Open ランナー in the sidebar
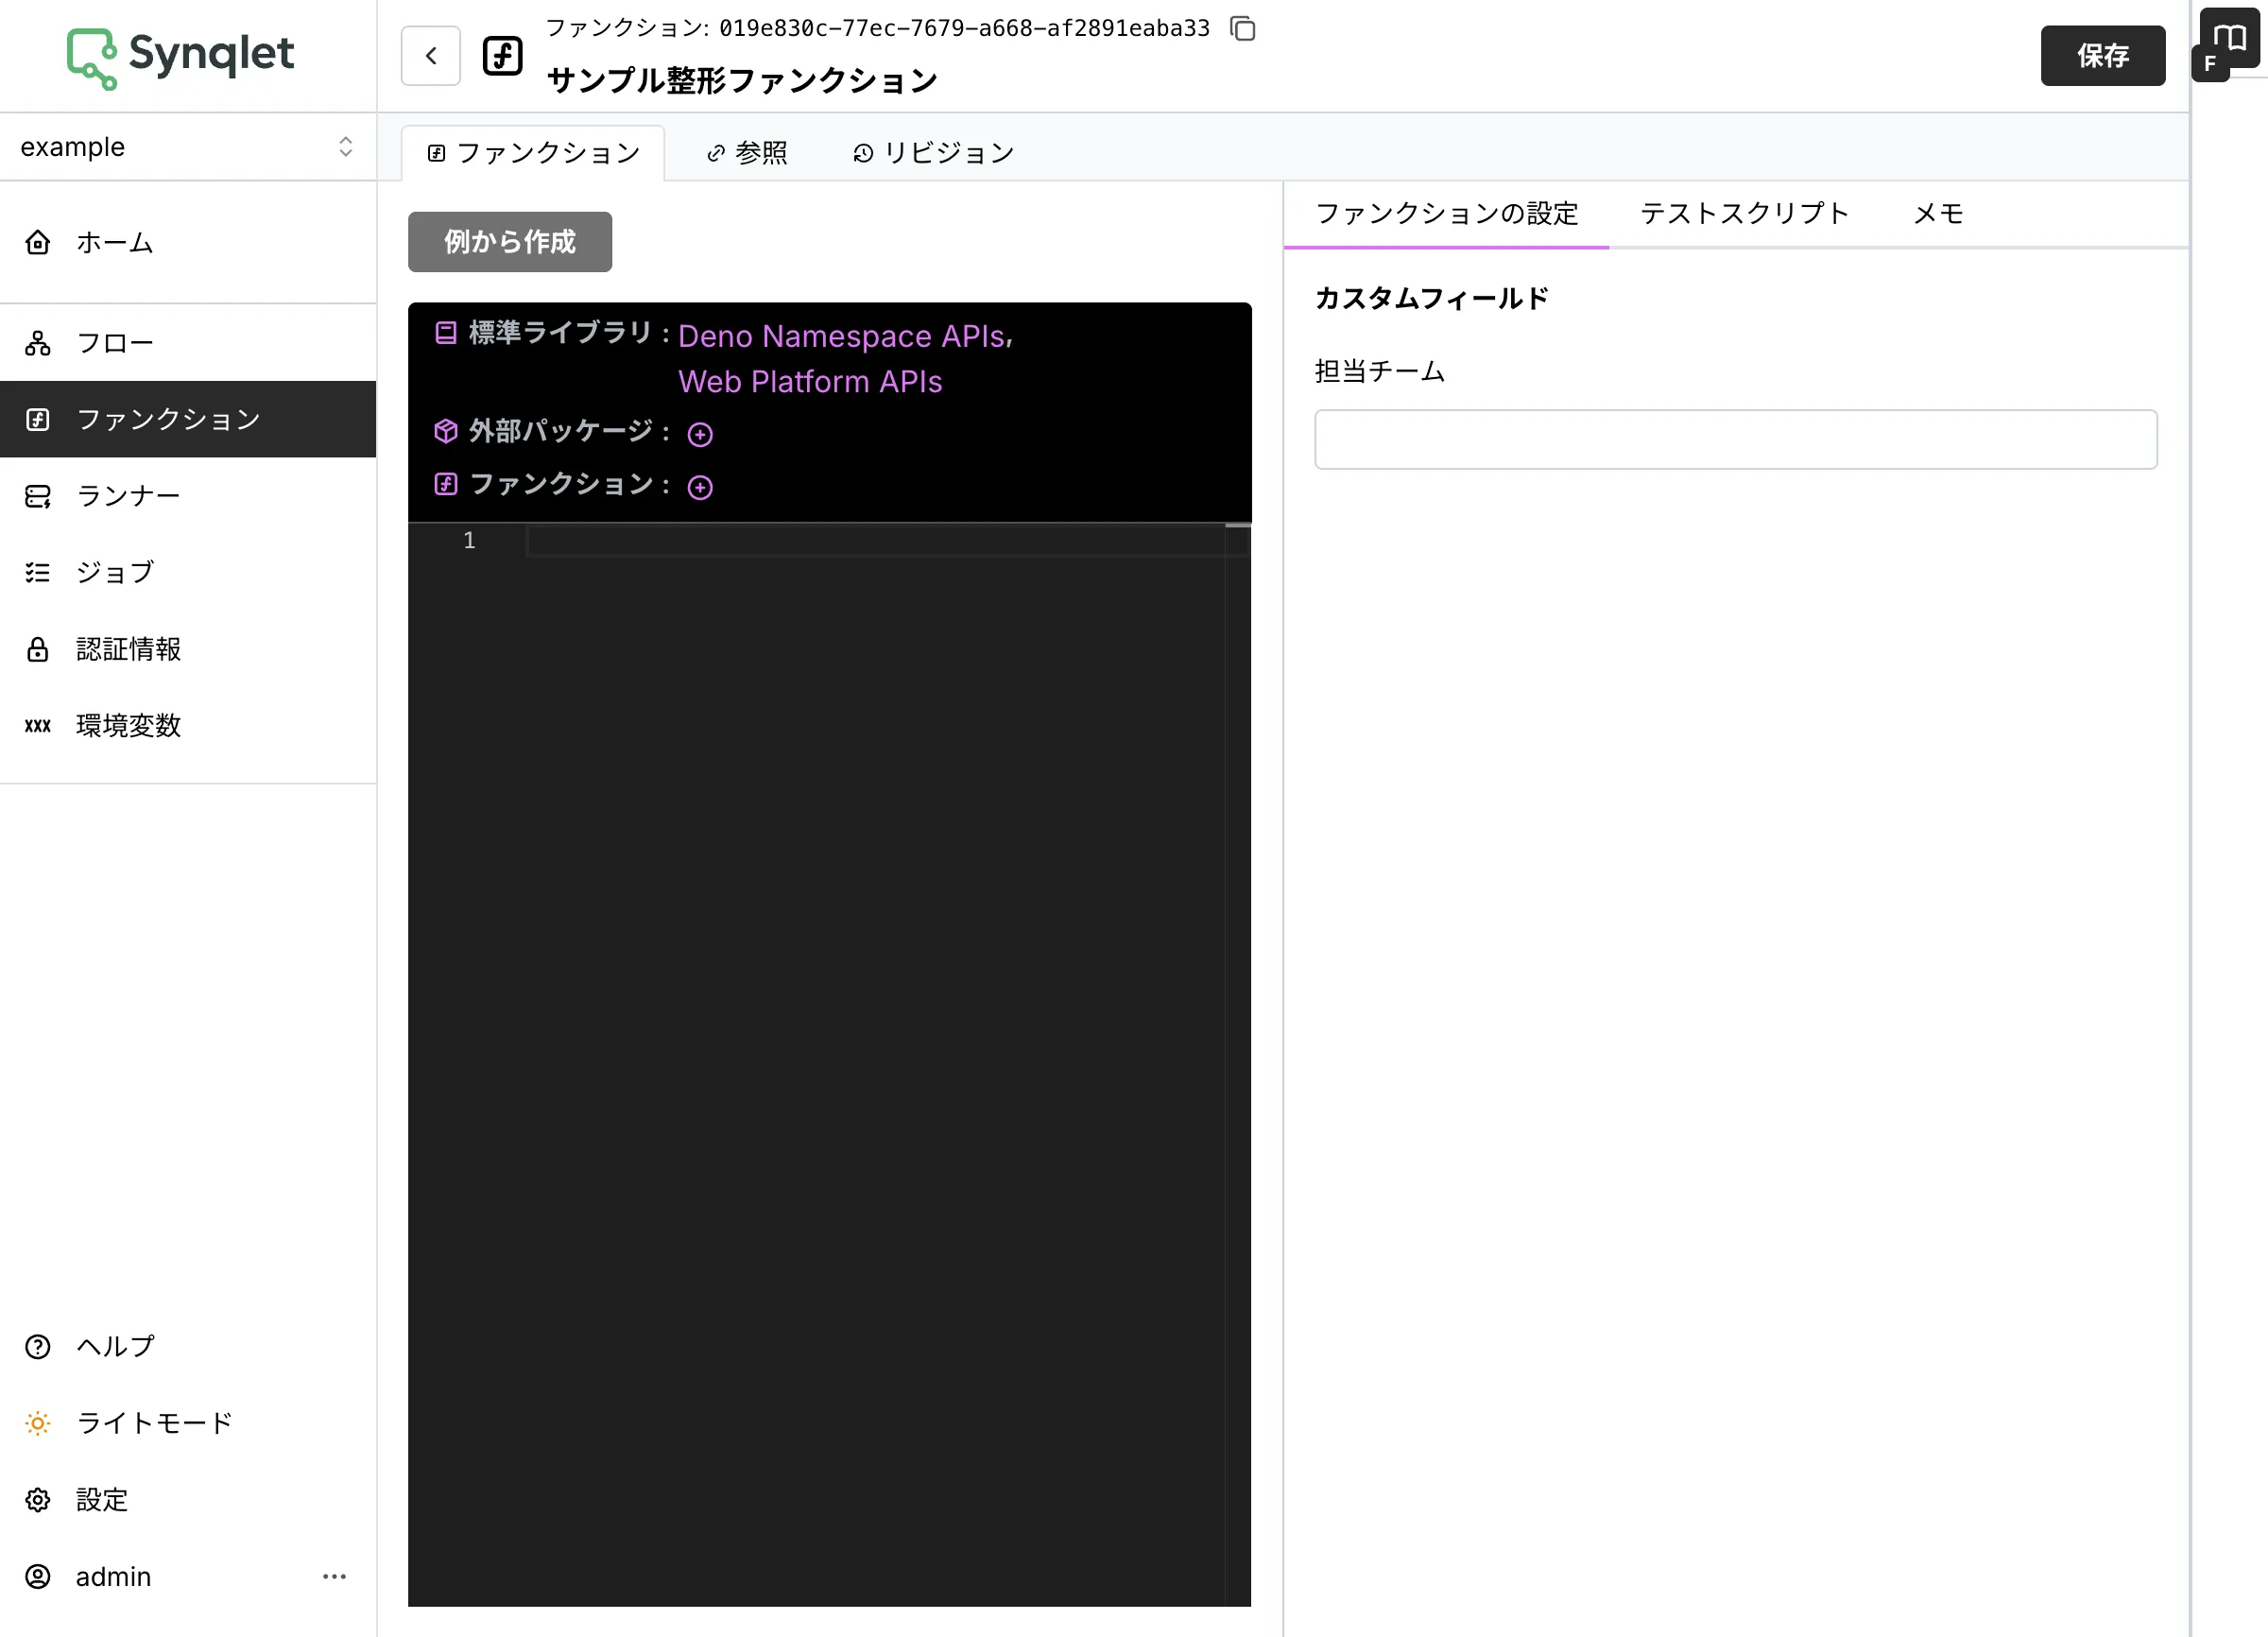The image size is (2268, 1637). pos(188,496)
